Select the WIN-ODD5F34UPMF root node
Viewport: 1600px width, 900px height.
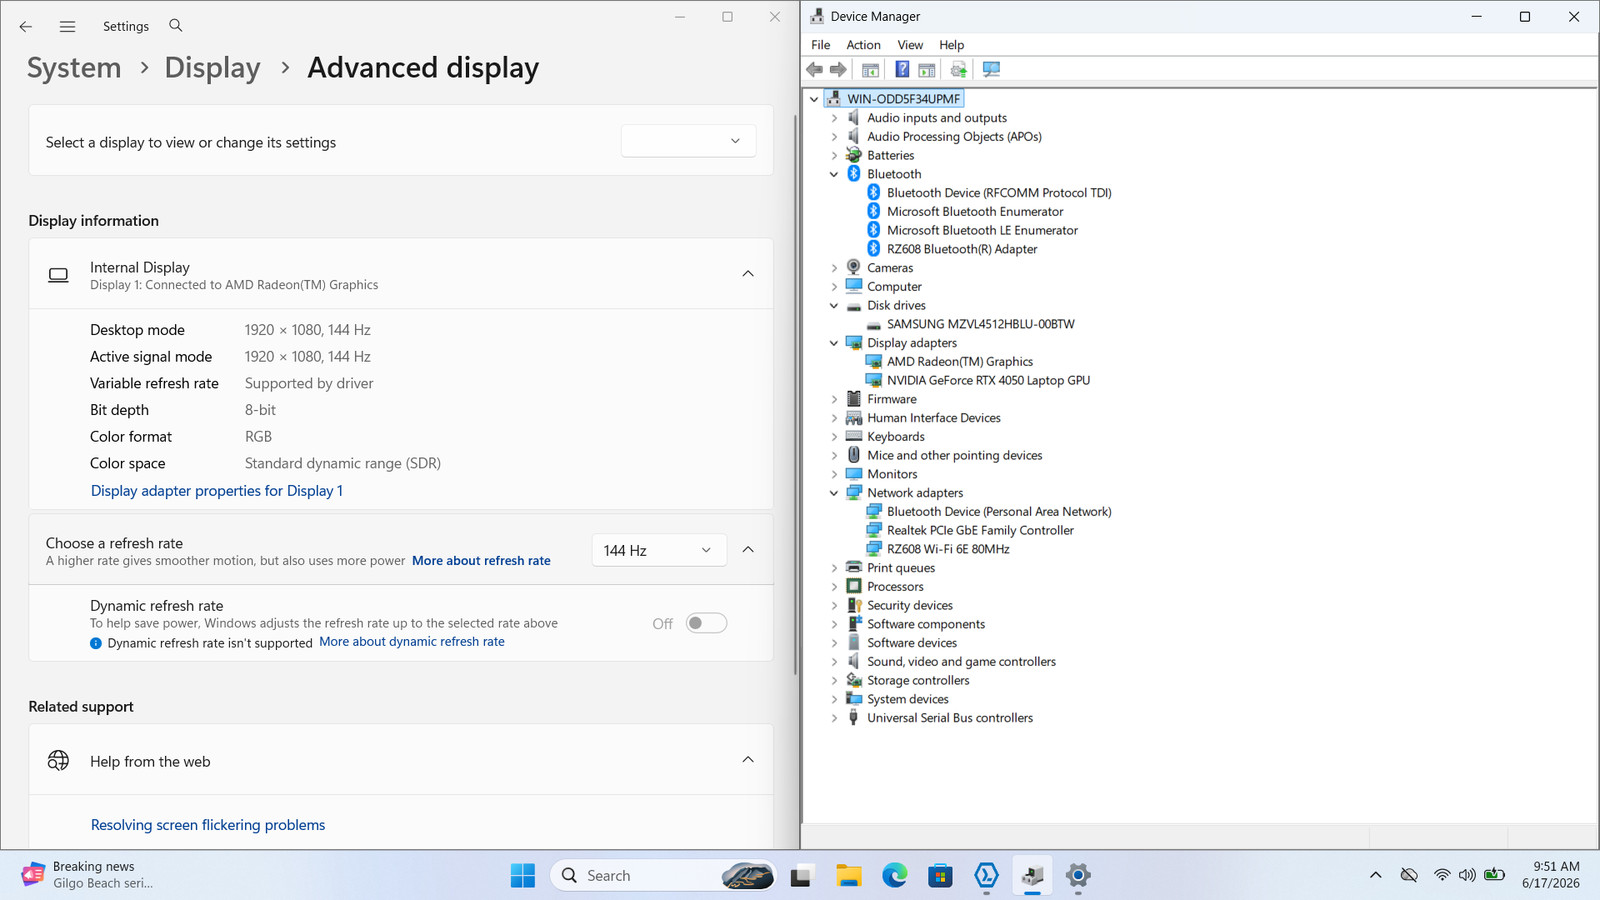(x=903, y=99)
